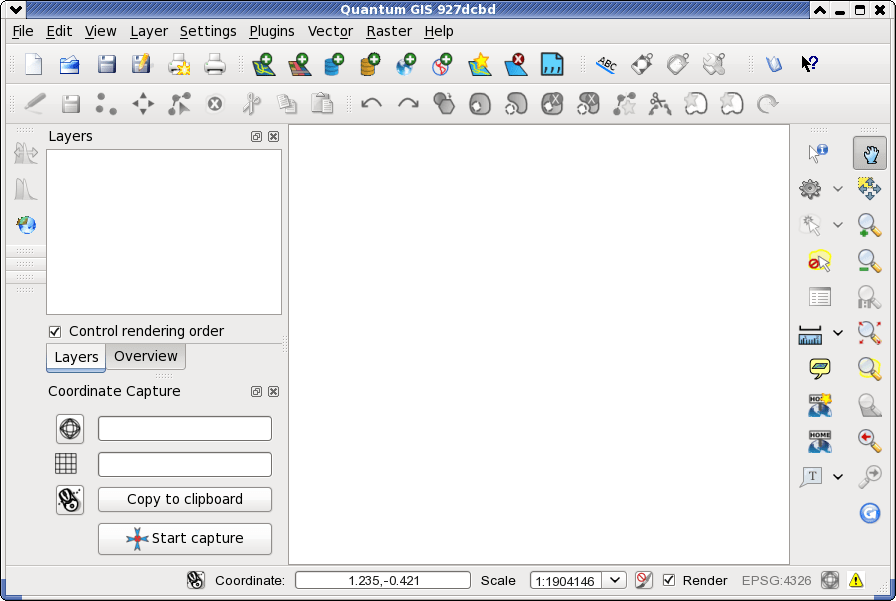Open the File menu
The height and width of the screenshot is (601, 896).
[23, 31]
